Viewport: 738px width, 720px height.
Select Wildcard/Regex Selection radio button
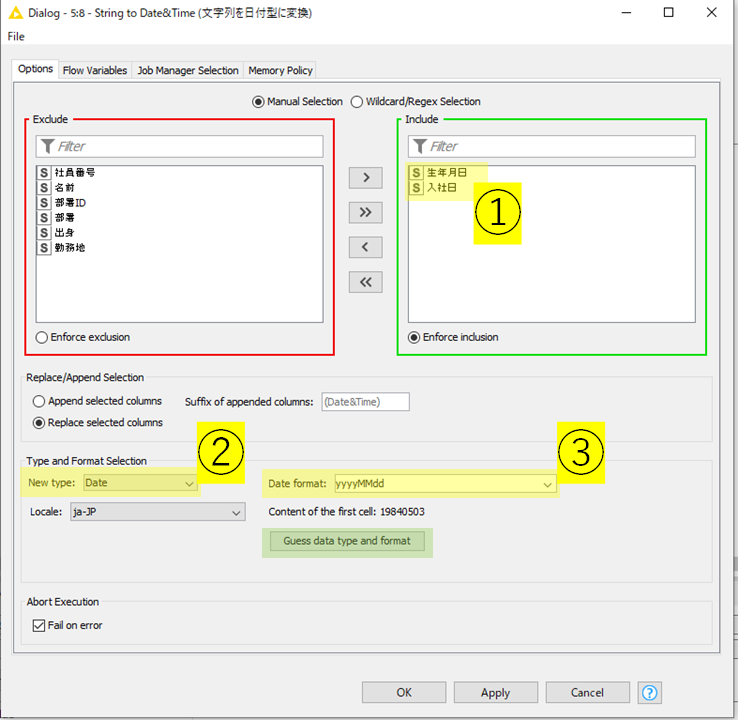click(x=357, y=102)
